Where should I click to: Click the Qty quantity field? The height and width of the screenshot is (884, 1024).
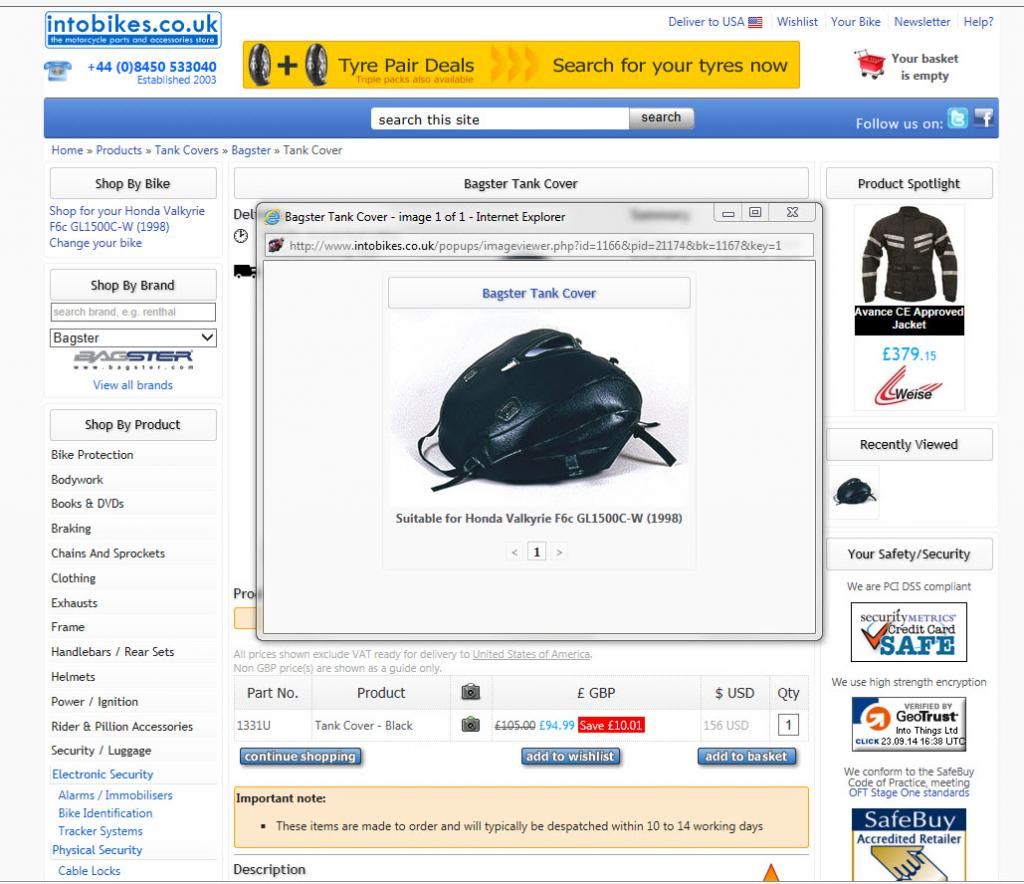pos(788,725)
